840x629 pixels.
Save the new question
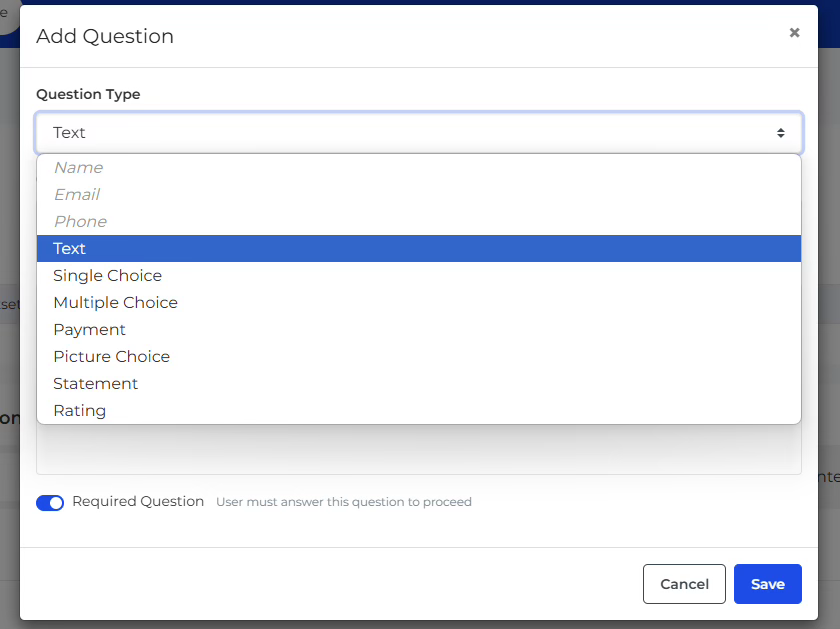coord(768,584)
